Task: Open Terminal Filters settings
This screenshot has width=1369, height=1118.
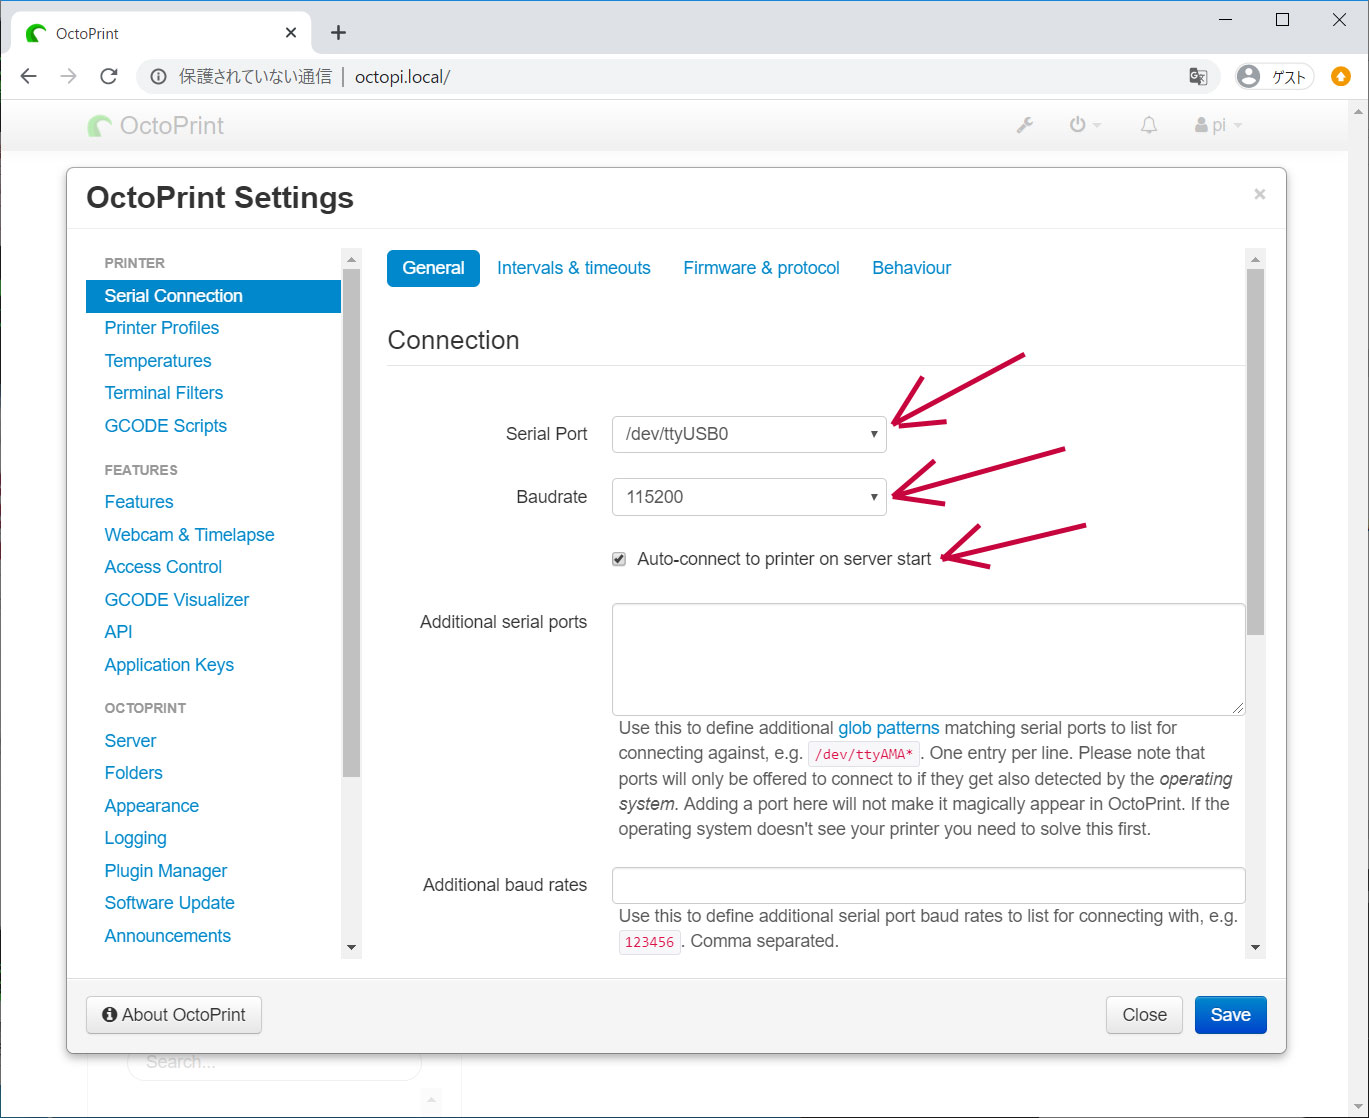Action: (x=164, y=393)
